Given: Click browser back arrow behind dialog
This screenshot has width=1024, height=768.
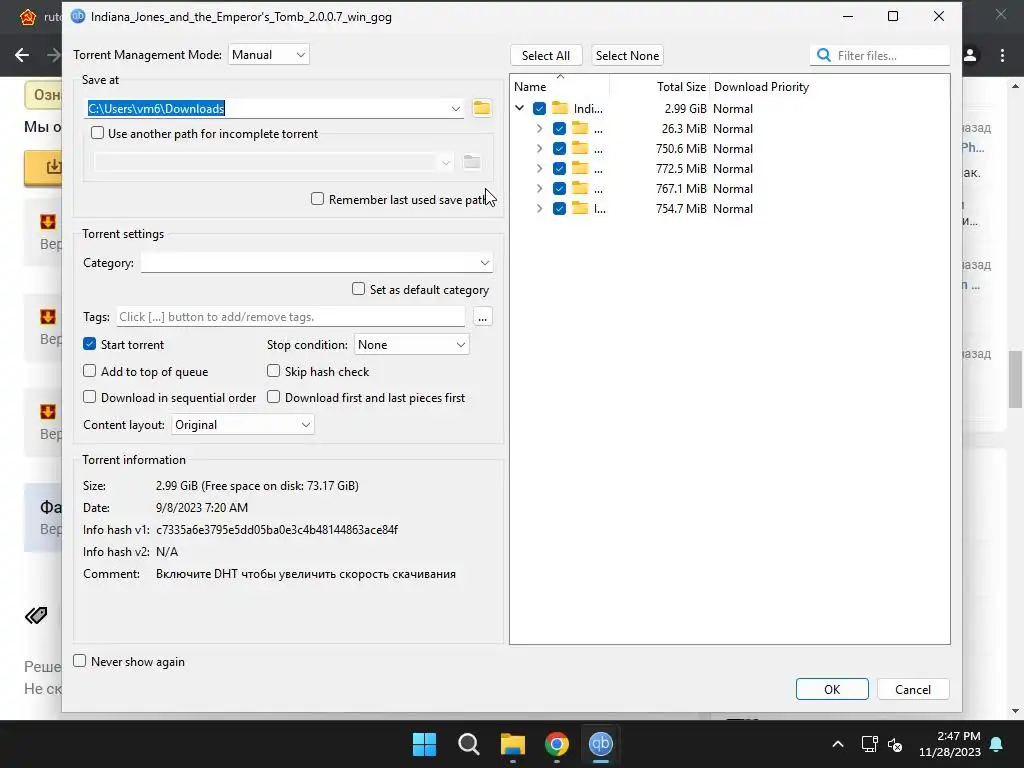Looking at the screenshot, I should click(22, 55).
